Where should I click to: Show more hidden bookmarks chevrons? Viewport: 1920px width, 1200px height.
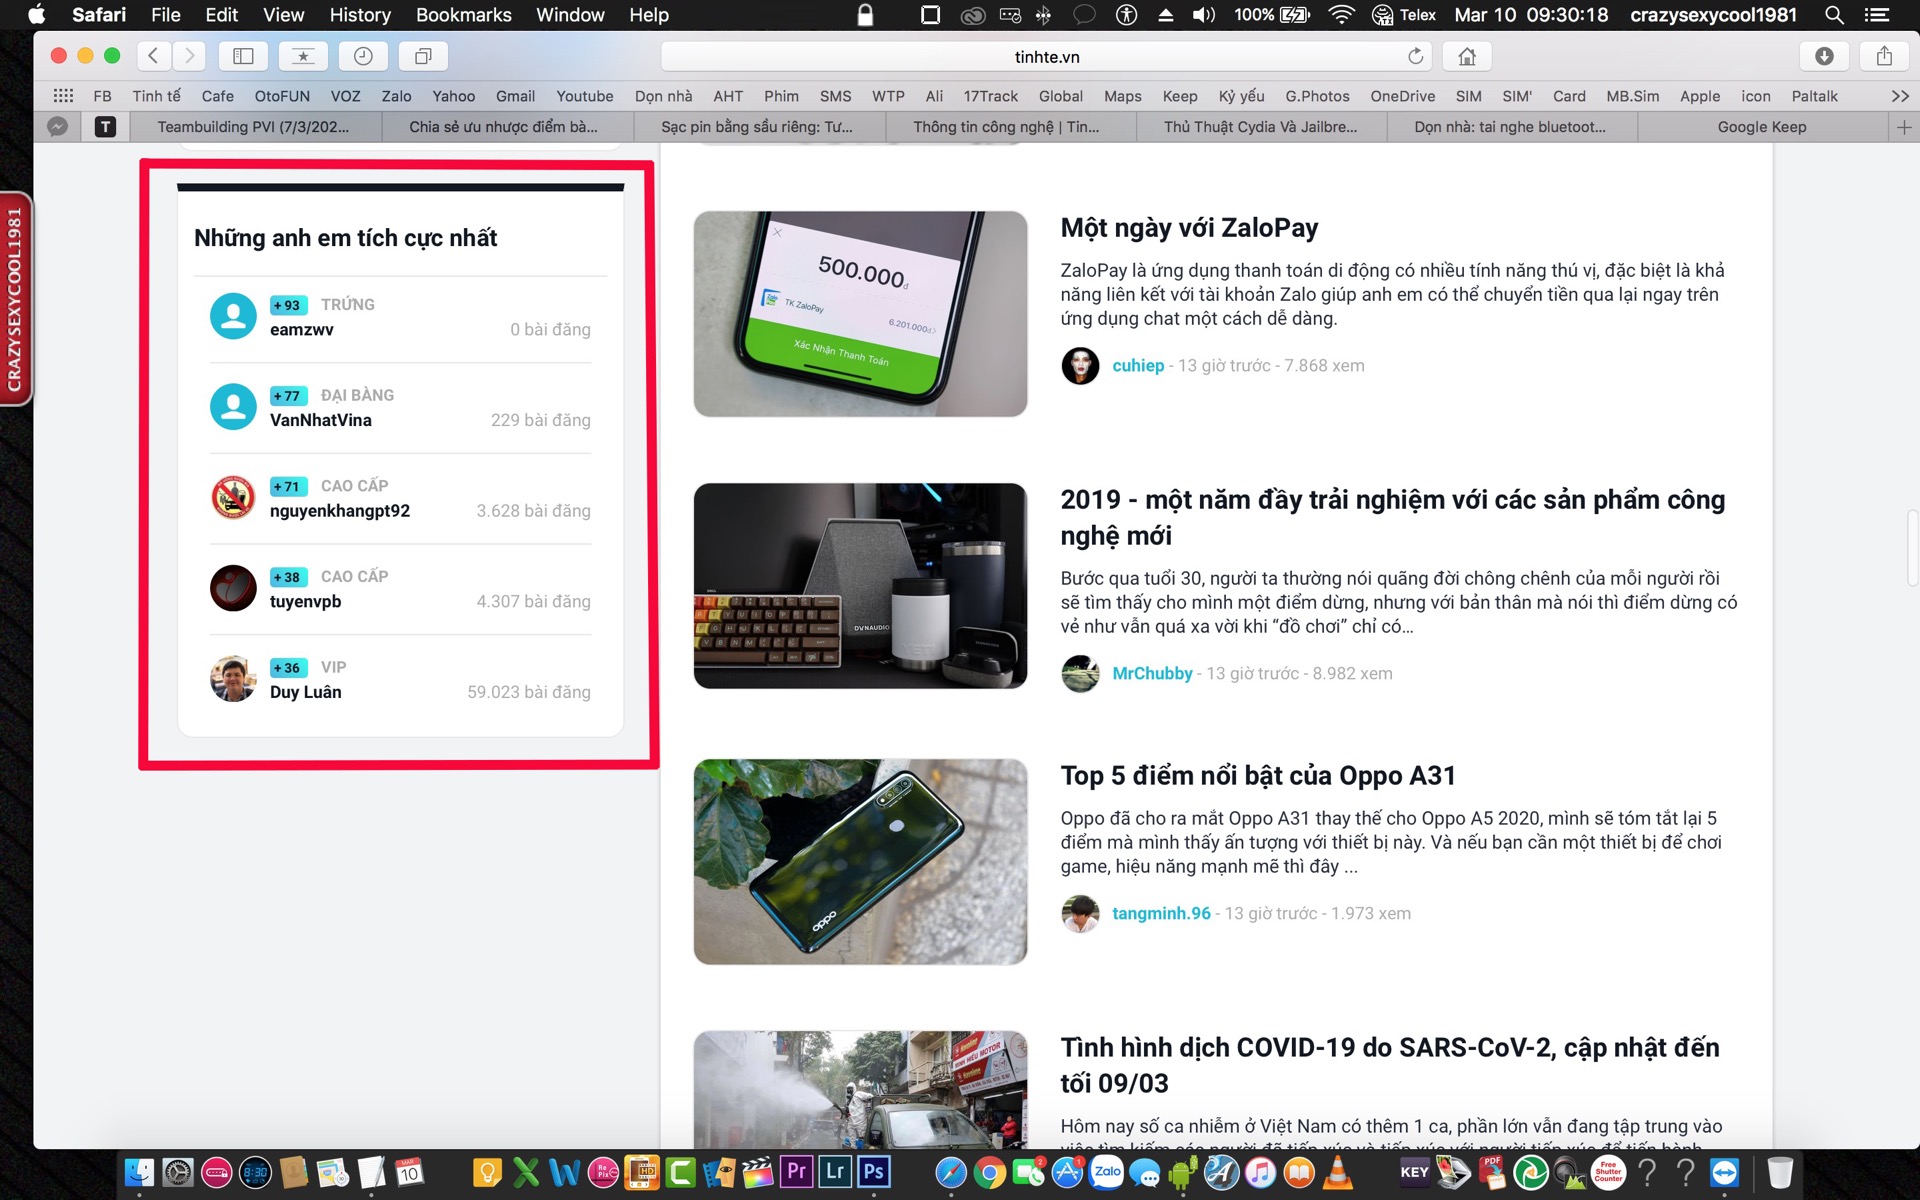[1900, 96]
